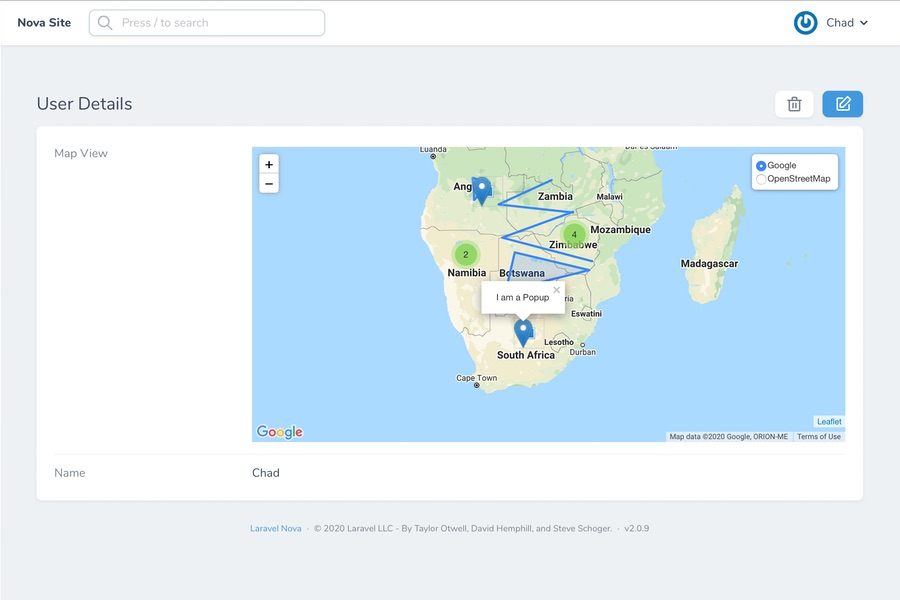Click the Mozambique label on map
The height and width of the screenshot is (600, 900).
coord(620,230)
